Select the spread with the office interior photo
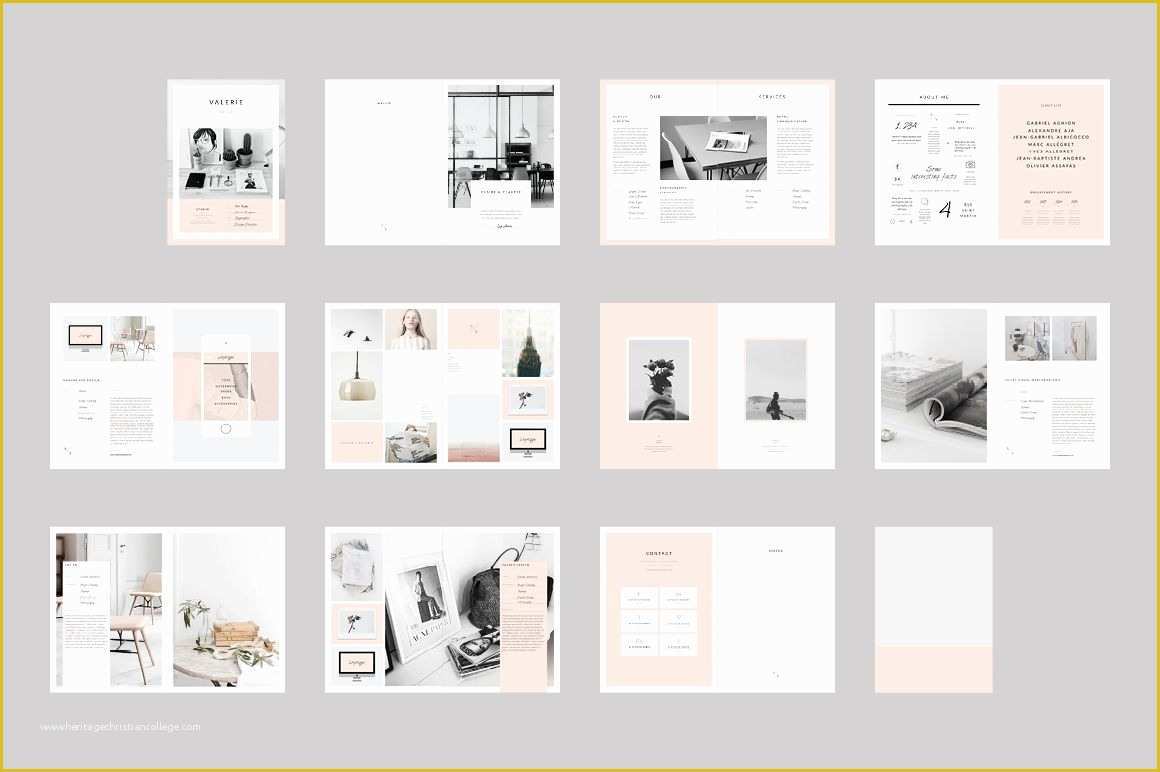 pyautogui.click(x=442, y=162)
